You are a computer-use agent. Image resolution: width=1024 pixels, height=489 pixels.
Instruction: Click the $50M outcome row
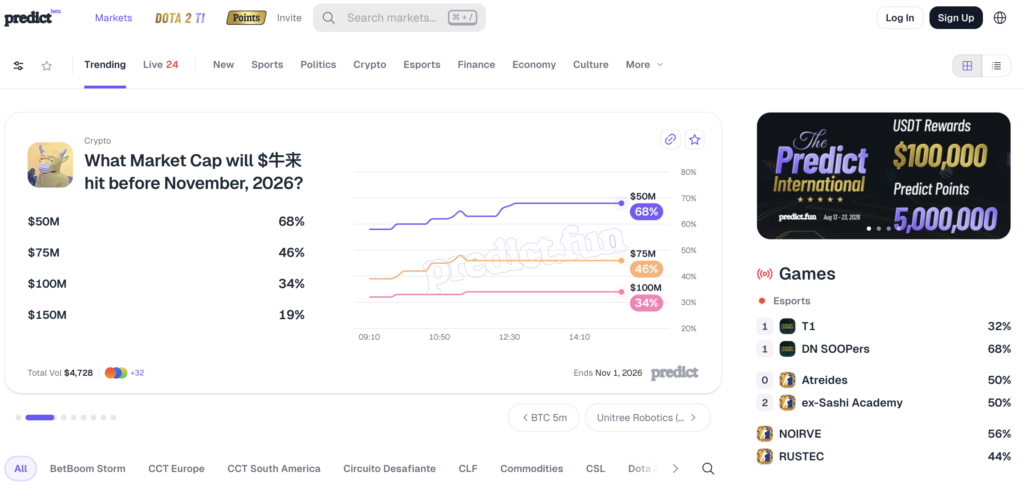point(166,221)
